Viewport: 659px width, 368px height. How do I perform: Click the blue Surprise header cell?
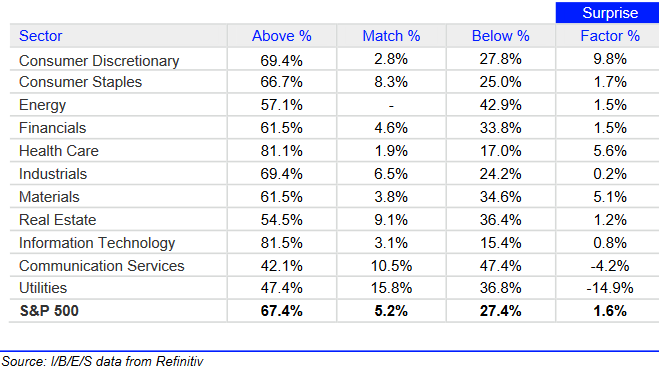(609, 13)
